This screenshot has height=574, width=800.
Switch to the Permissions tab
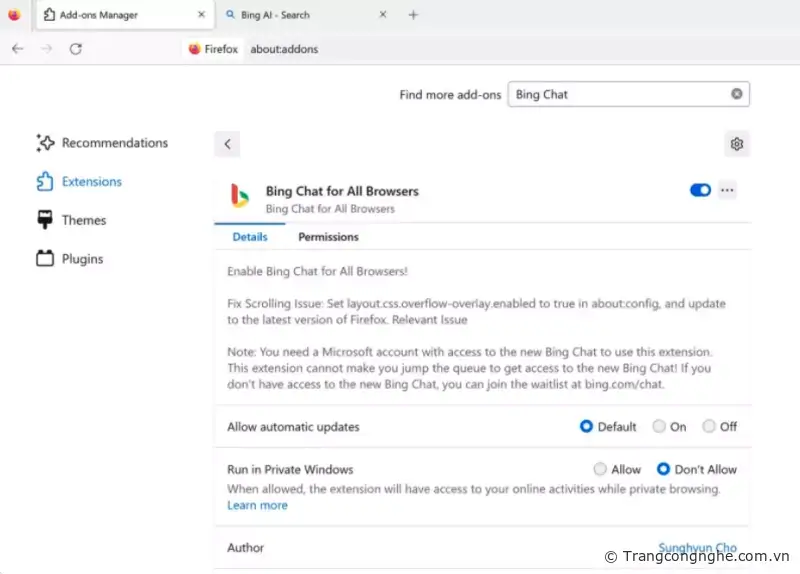pyautogui.click(x=328, y=237)
